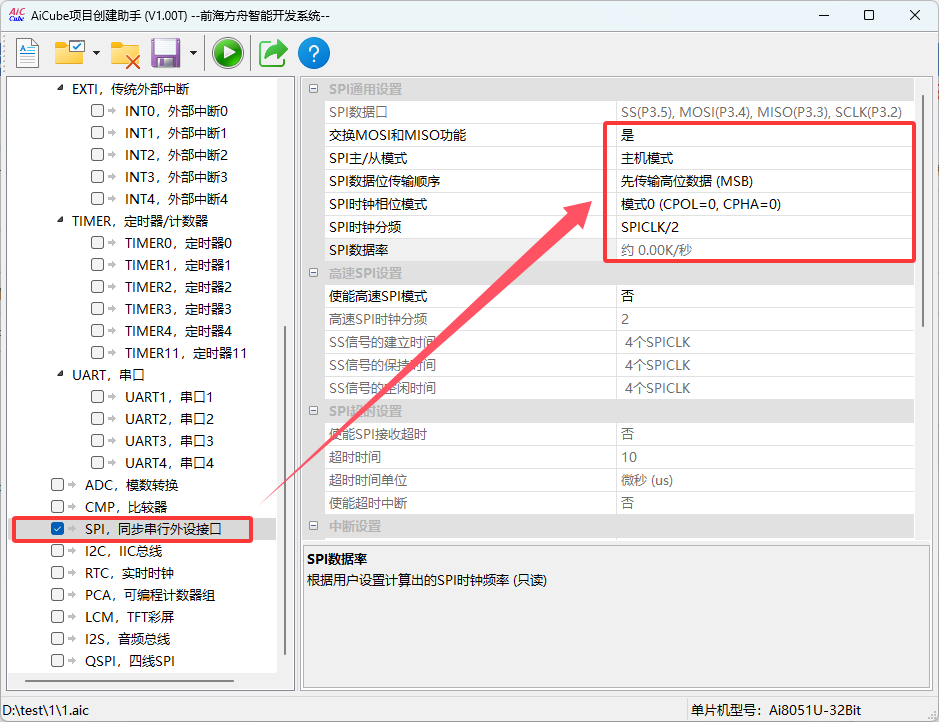Click vertical scrollbar of property grid
Viewport: 939px width, 722px height.
[x=922, y=210]
